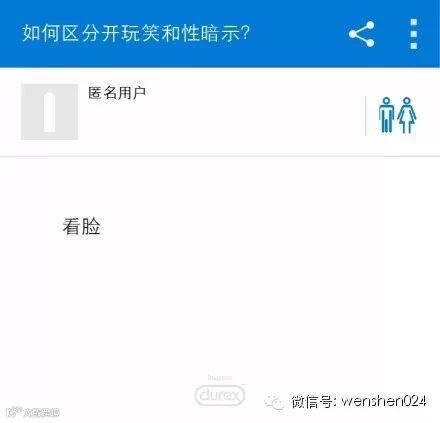Tap the Weibo watermark text bottom-left
Image resolution: width=440 pixels, height=423 pixels.
click(41, 413)
